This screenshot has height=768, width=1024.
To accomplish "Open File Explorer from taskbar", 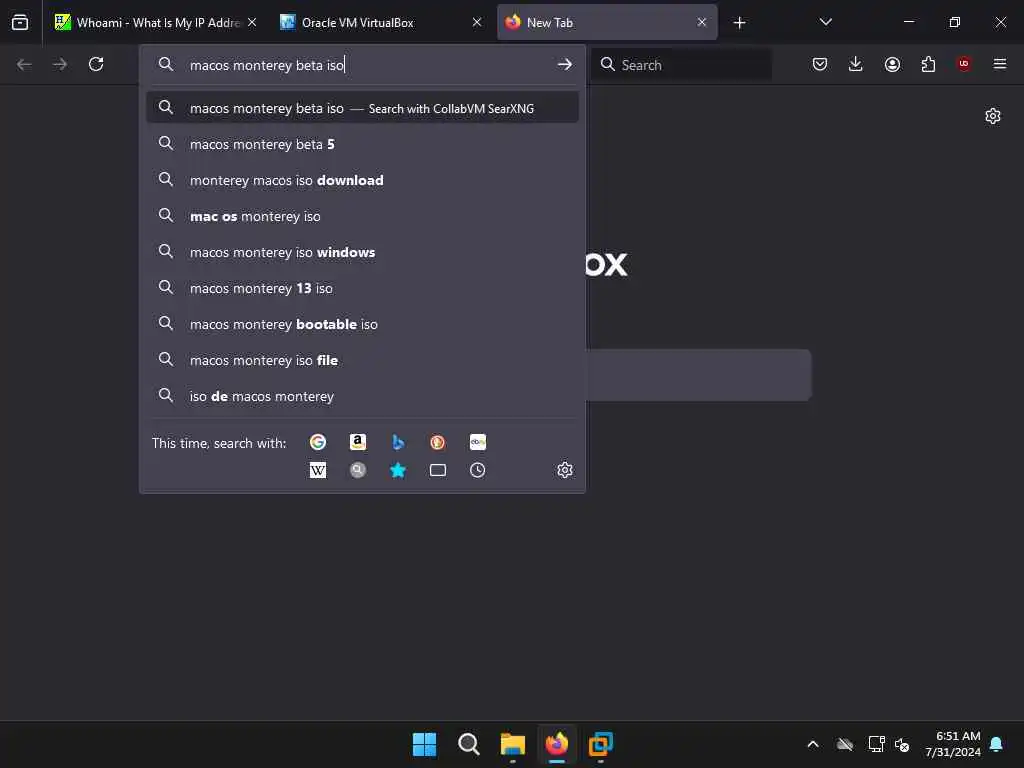I will 513,744.
